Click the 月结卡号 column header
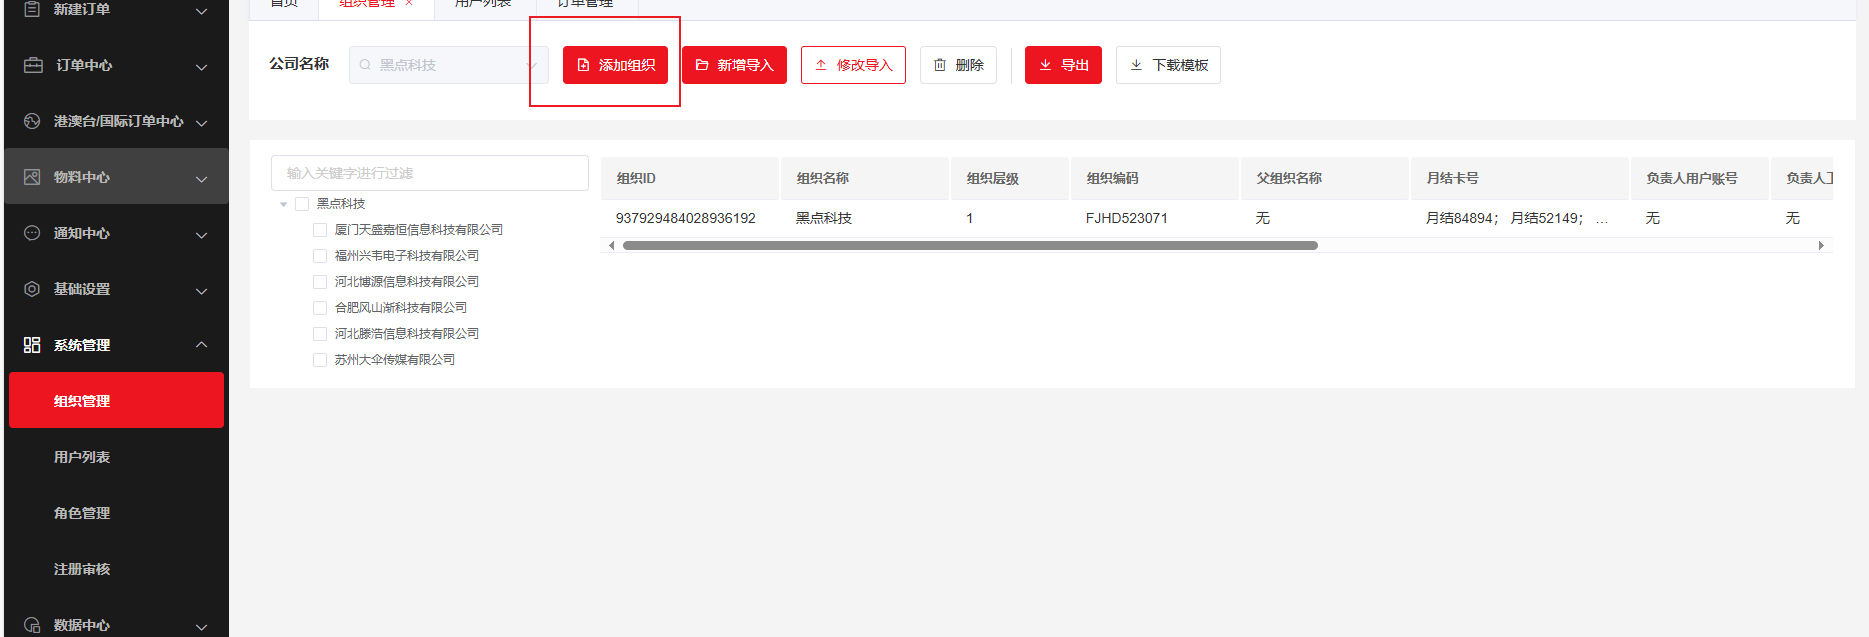 point(1520,178)
